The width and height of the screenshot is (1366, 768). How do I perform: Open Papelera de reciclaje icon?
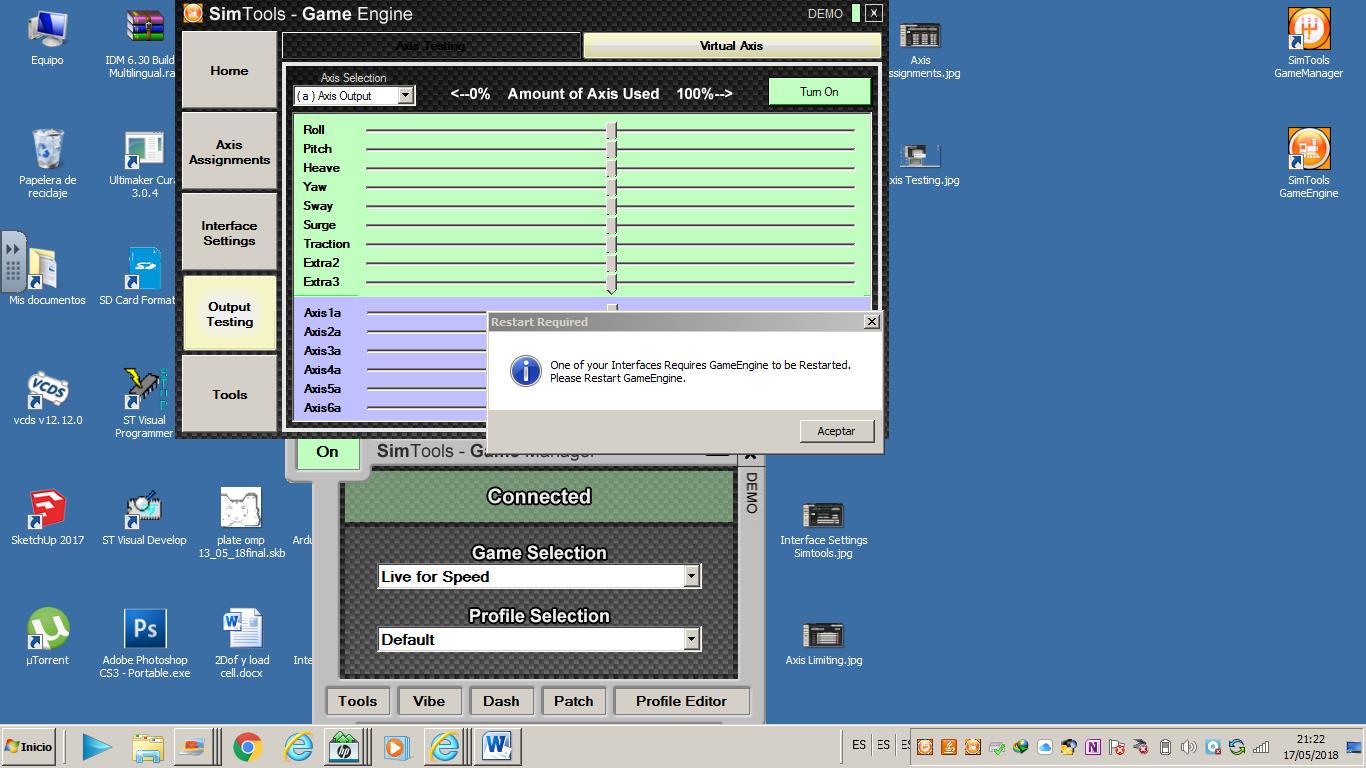(x=47, y=150)
